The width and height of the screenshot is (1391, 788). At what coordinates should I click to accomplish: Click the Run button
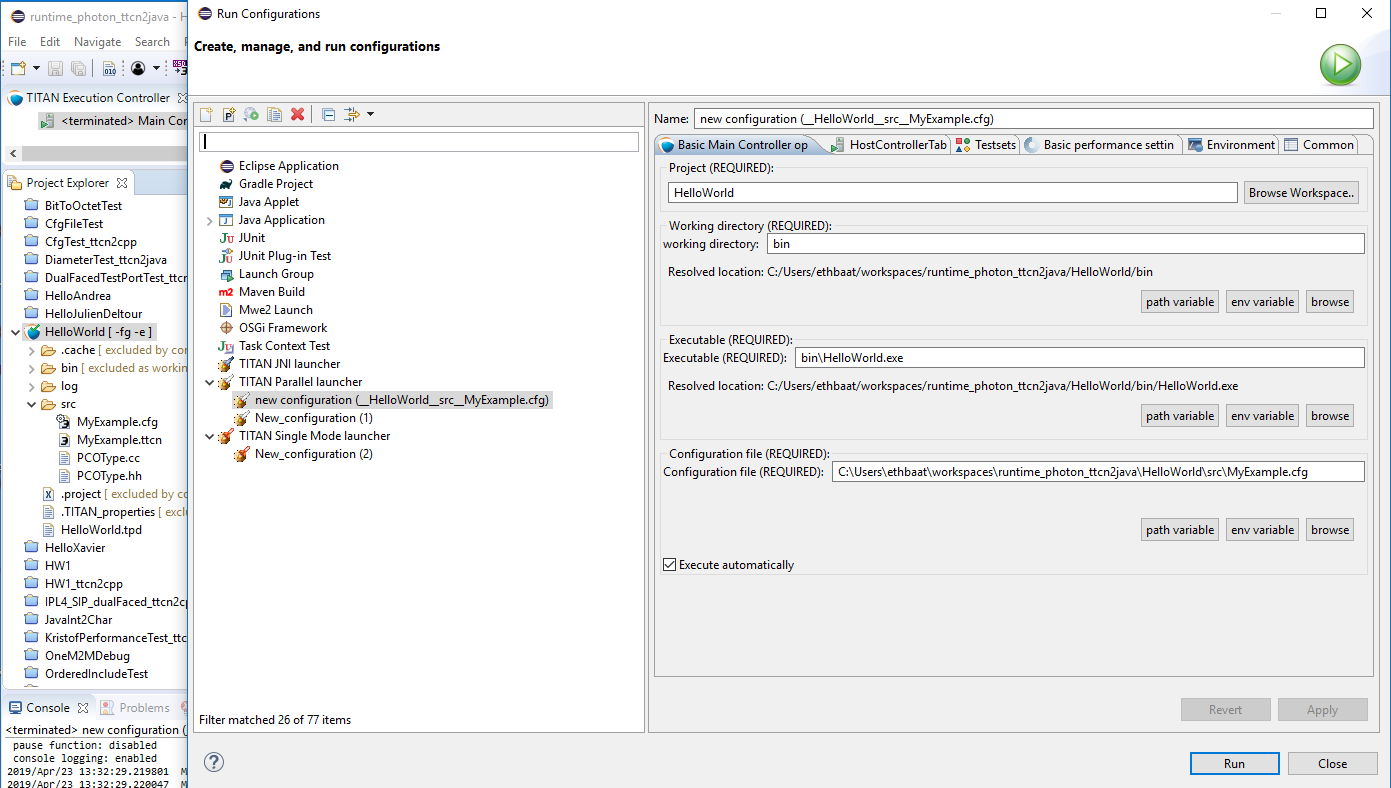[1235, 763]
